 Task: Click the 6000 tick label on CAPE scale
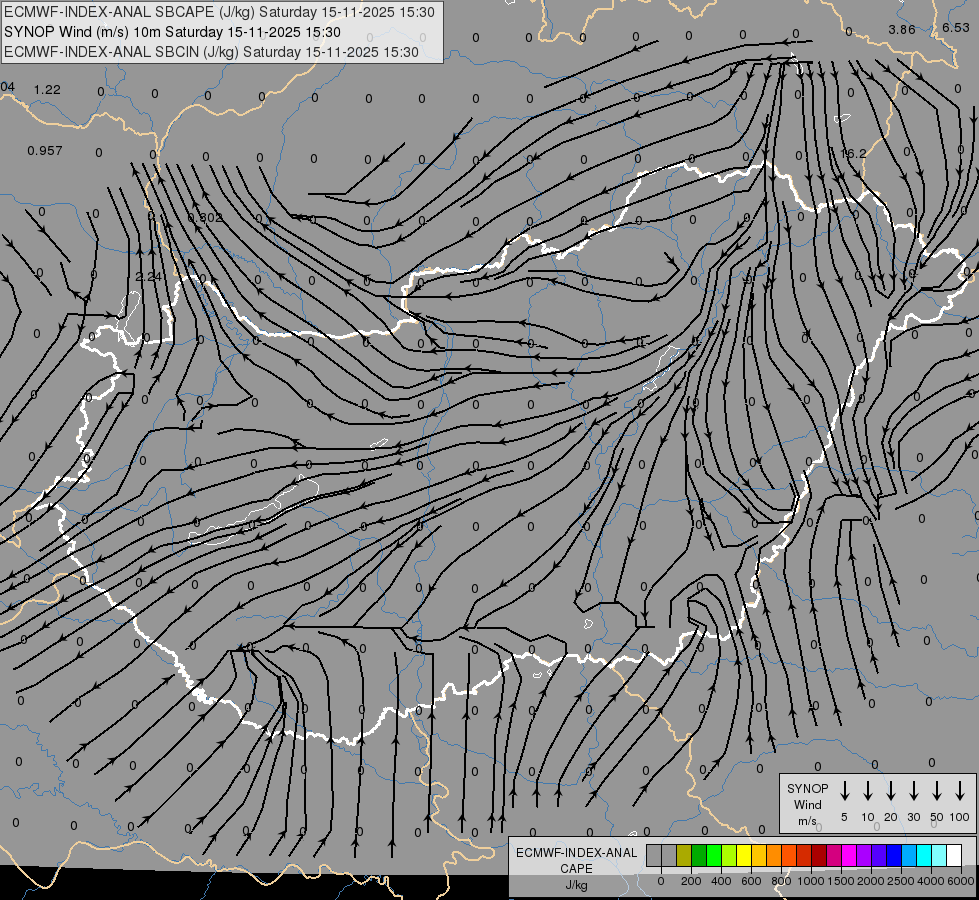click(x=961, y=881)
